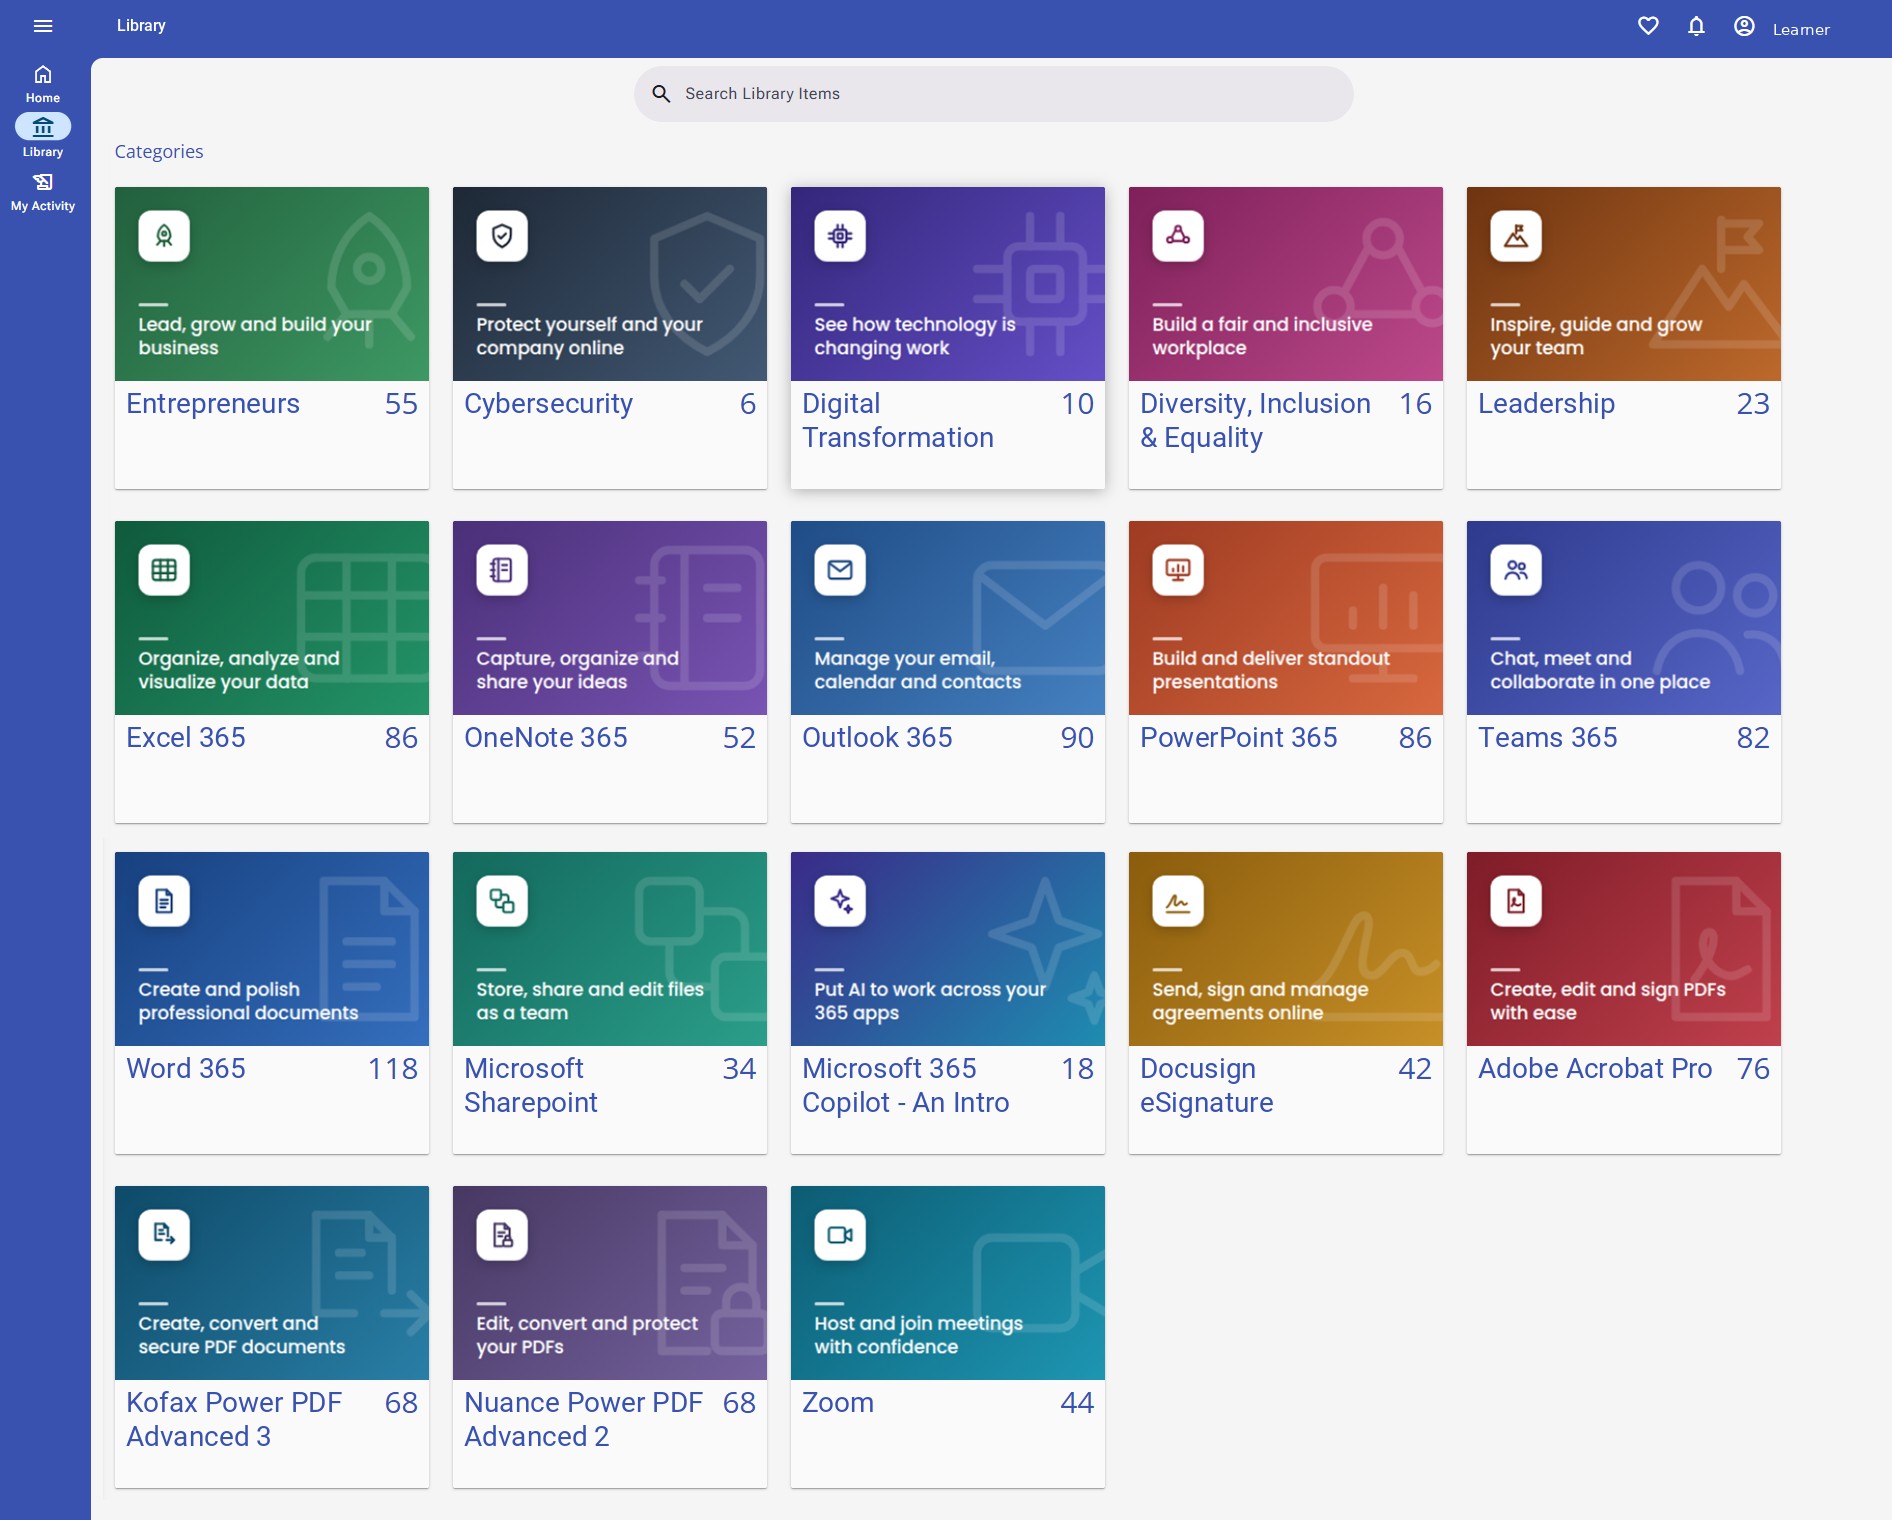The image size is (1892, 1520).
Task: Open the Nuance Power PDF Advanced 2 banner
Action: click(610, 1283)
